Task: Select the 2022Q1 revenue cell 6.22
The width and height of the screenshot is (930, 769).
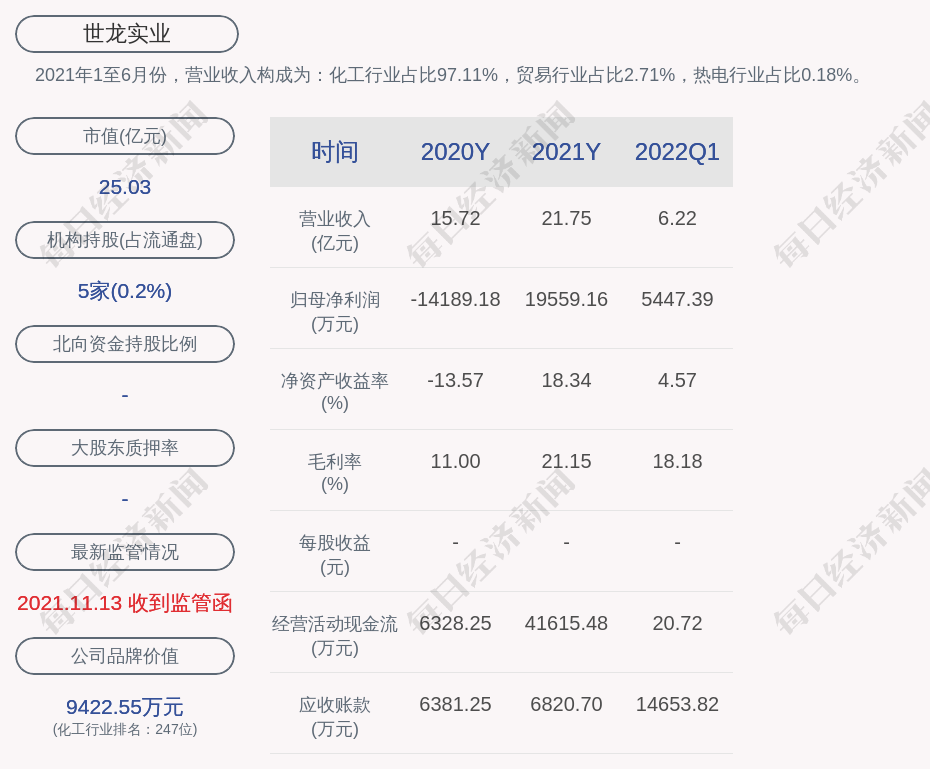Action: click(x=677, y=218)
